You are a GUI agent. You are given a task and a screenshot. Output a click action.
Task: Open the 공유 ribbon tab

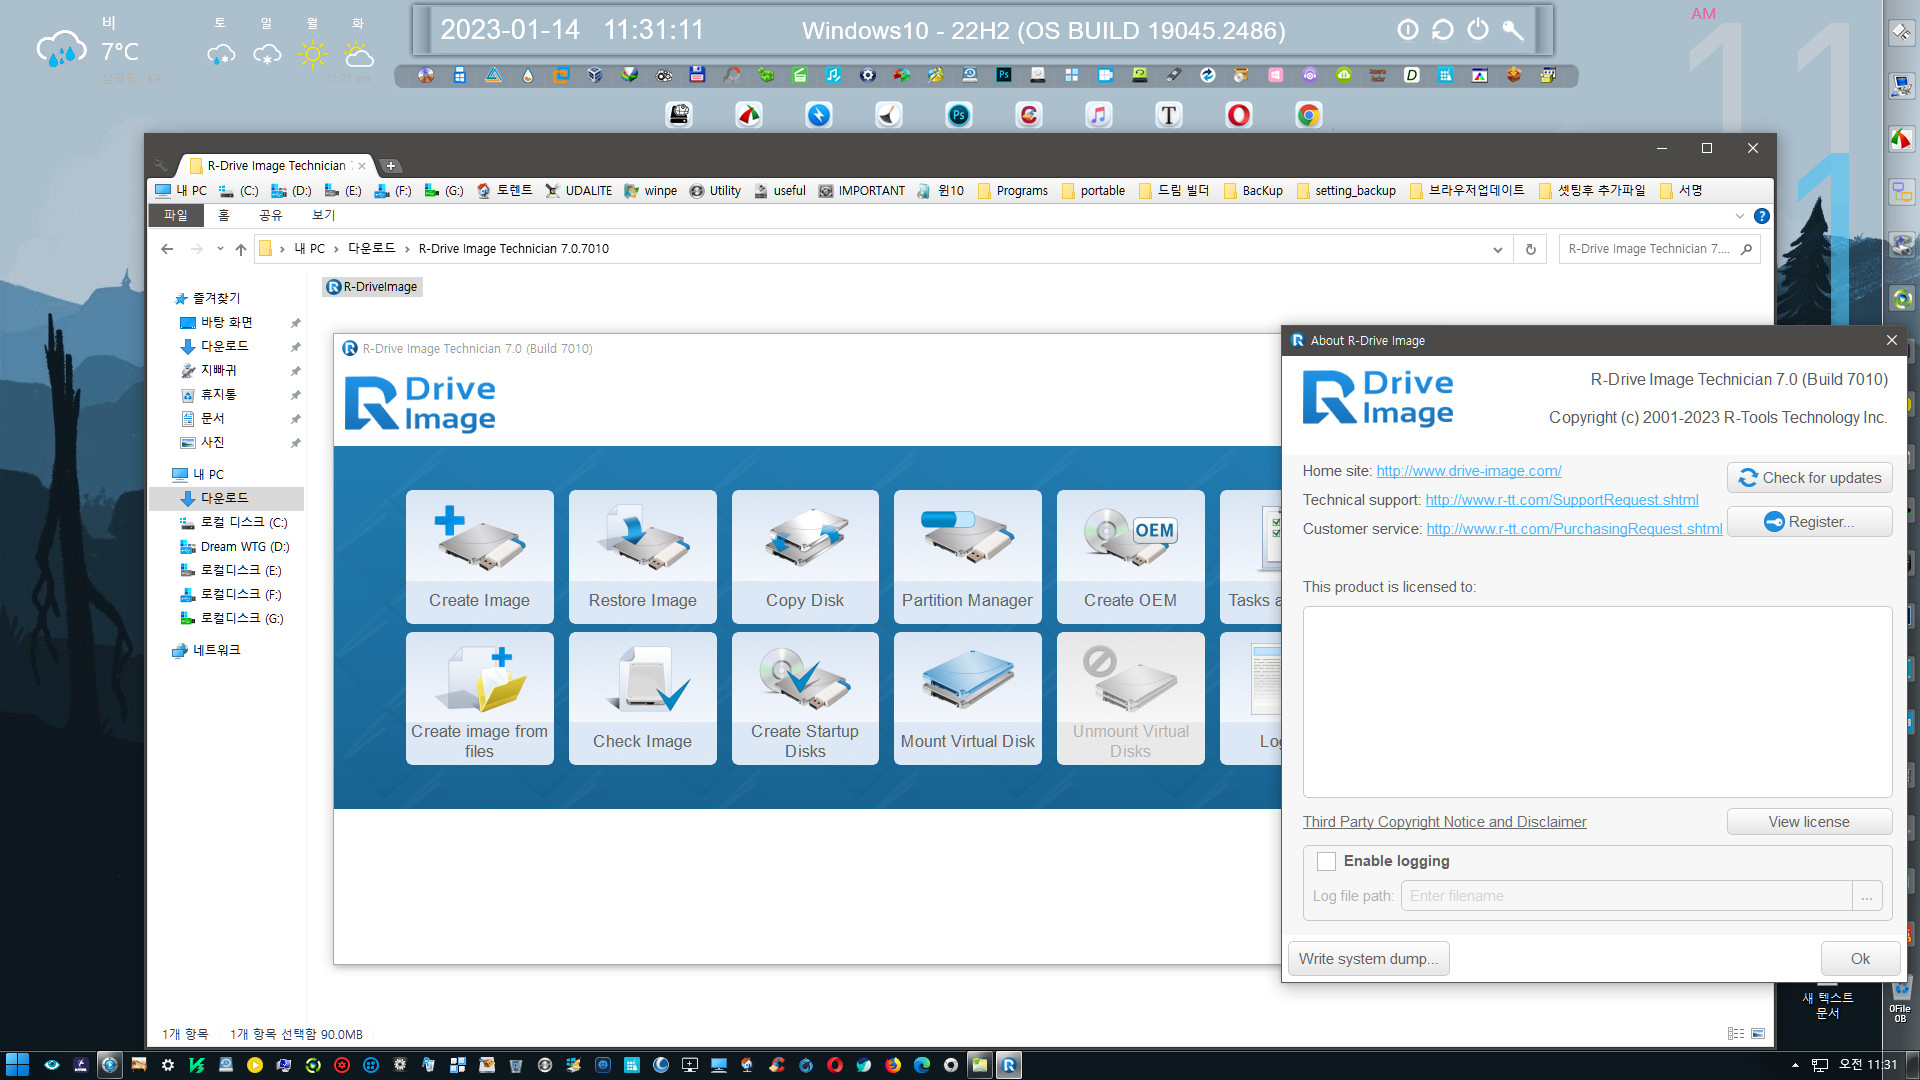270,215
